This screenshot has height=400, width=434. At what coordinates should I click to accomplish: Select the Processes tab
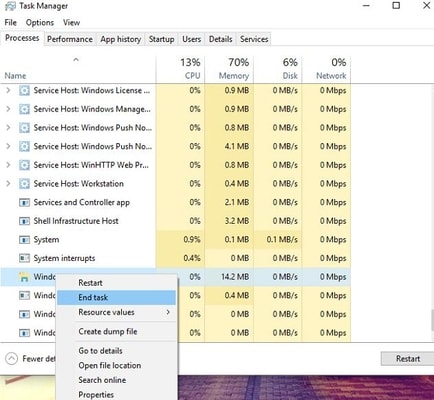(22, 38)
